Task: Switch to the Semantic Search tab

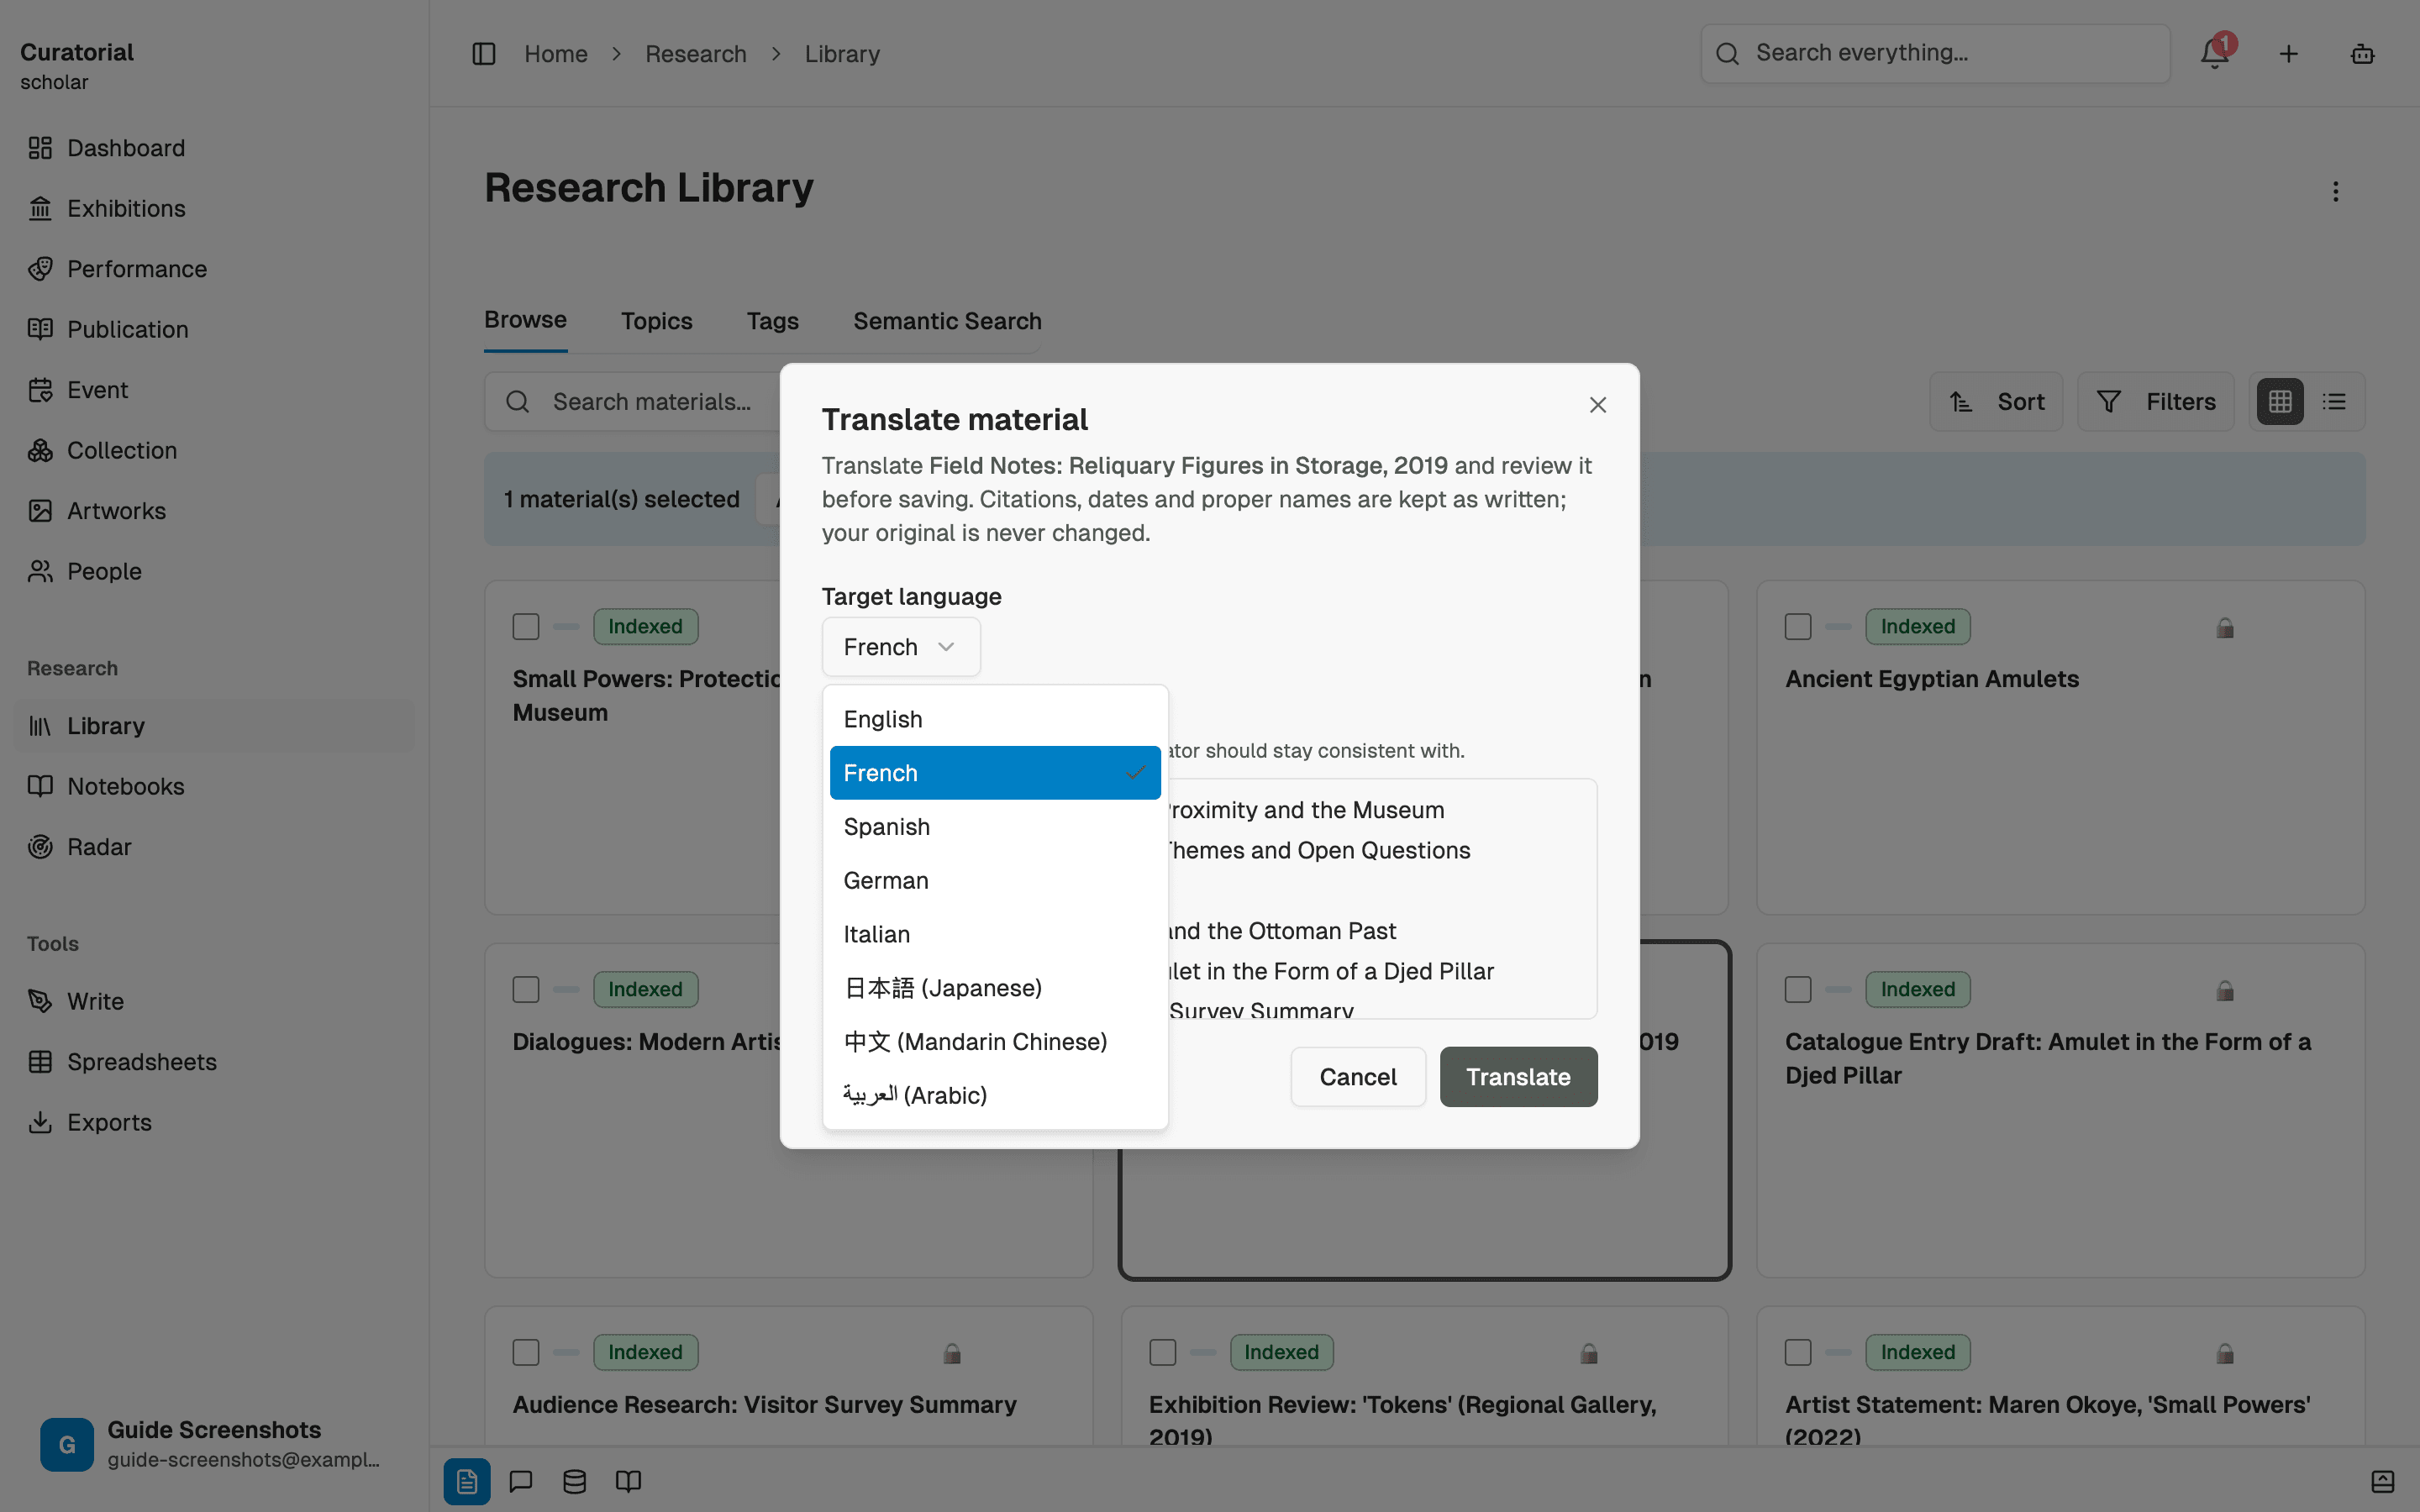Action: [x=947, y=321]
